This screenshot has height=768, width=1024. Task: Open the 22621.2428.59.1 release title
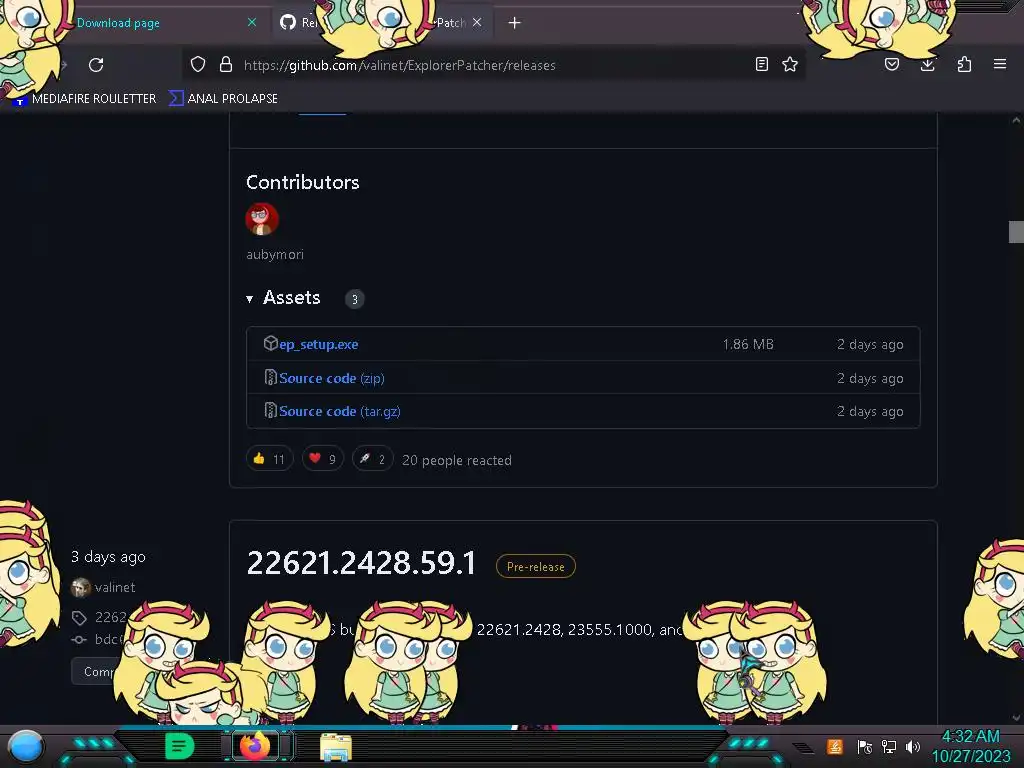361,563
